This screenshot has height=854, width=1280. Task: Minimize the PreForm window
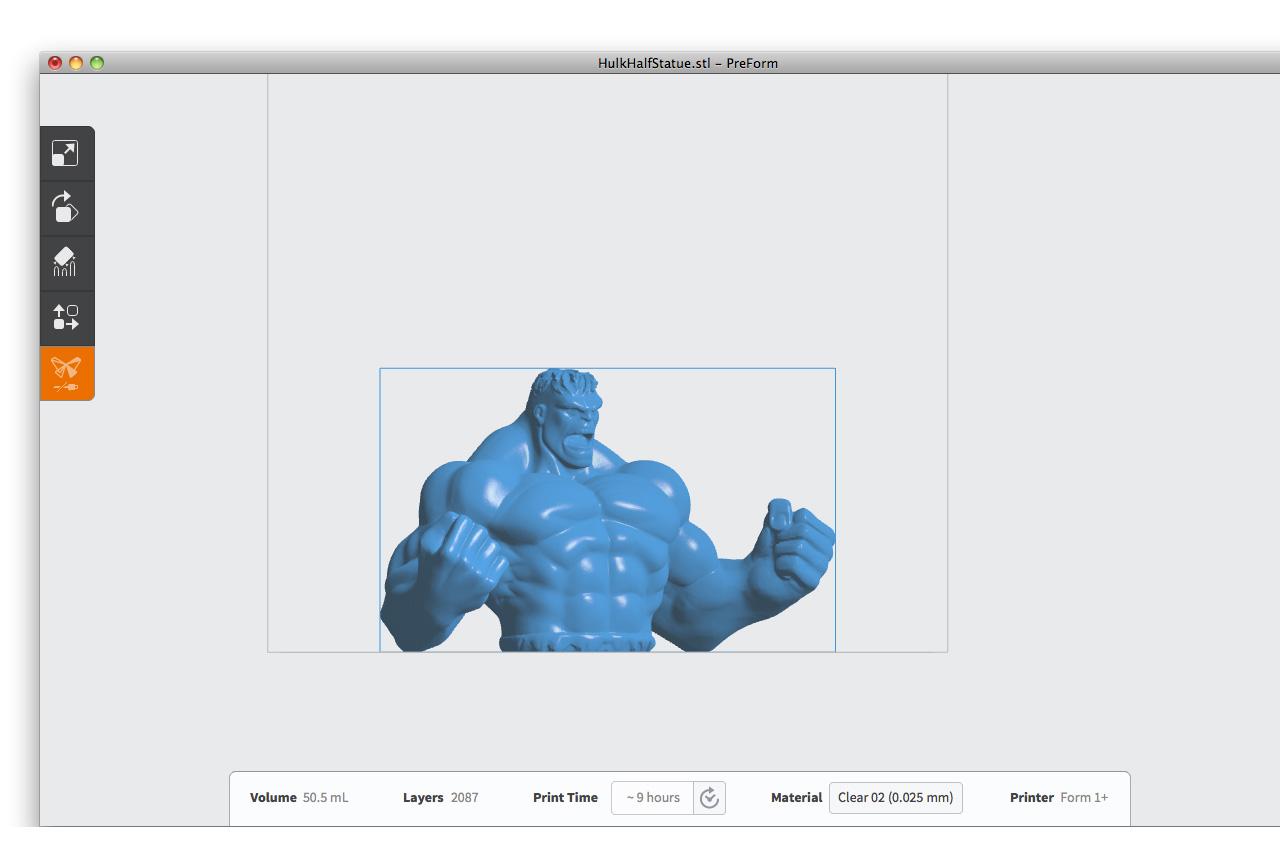76,63
